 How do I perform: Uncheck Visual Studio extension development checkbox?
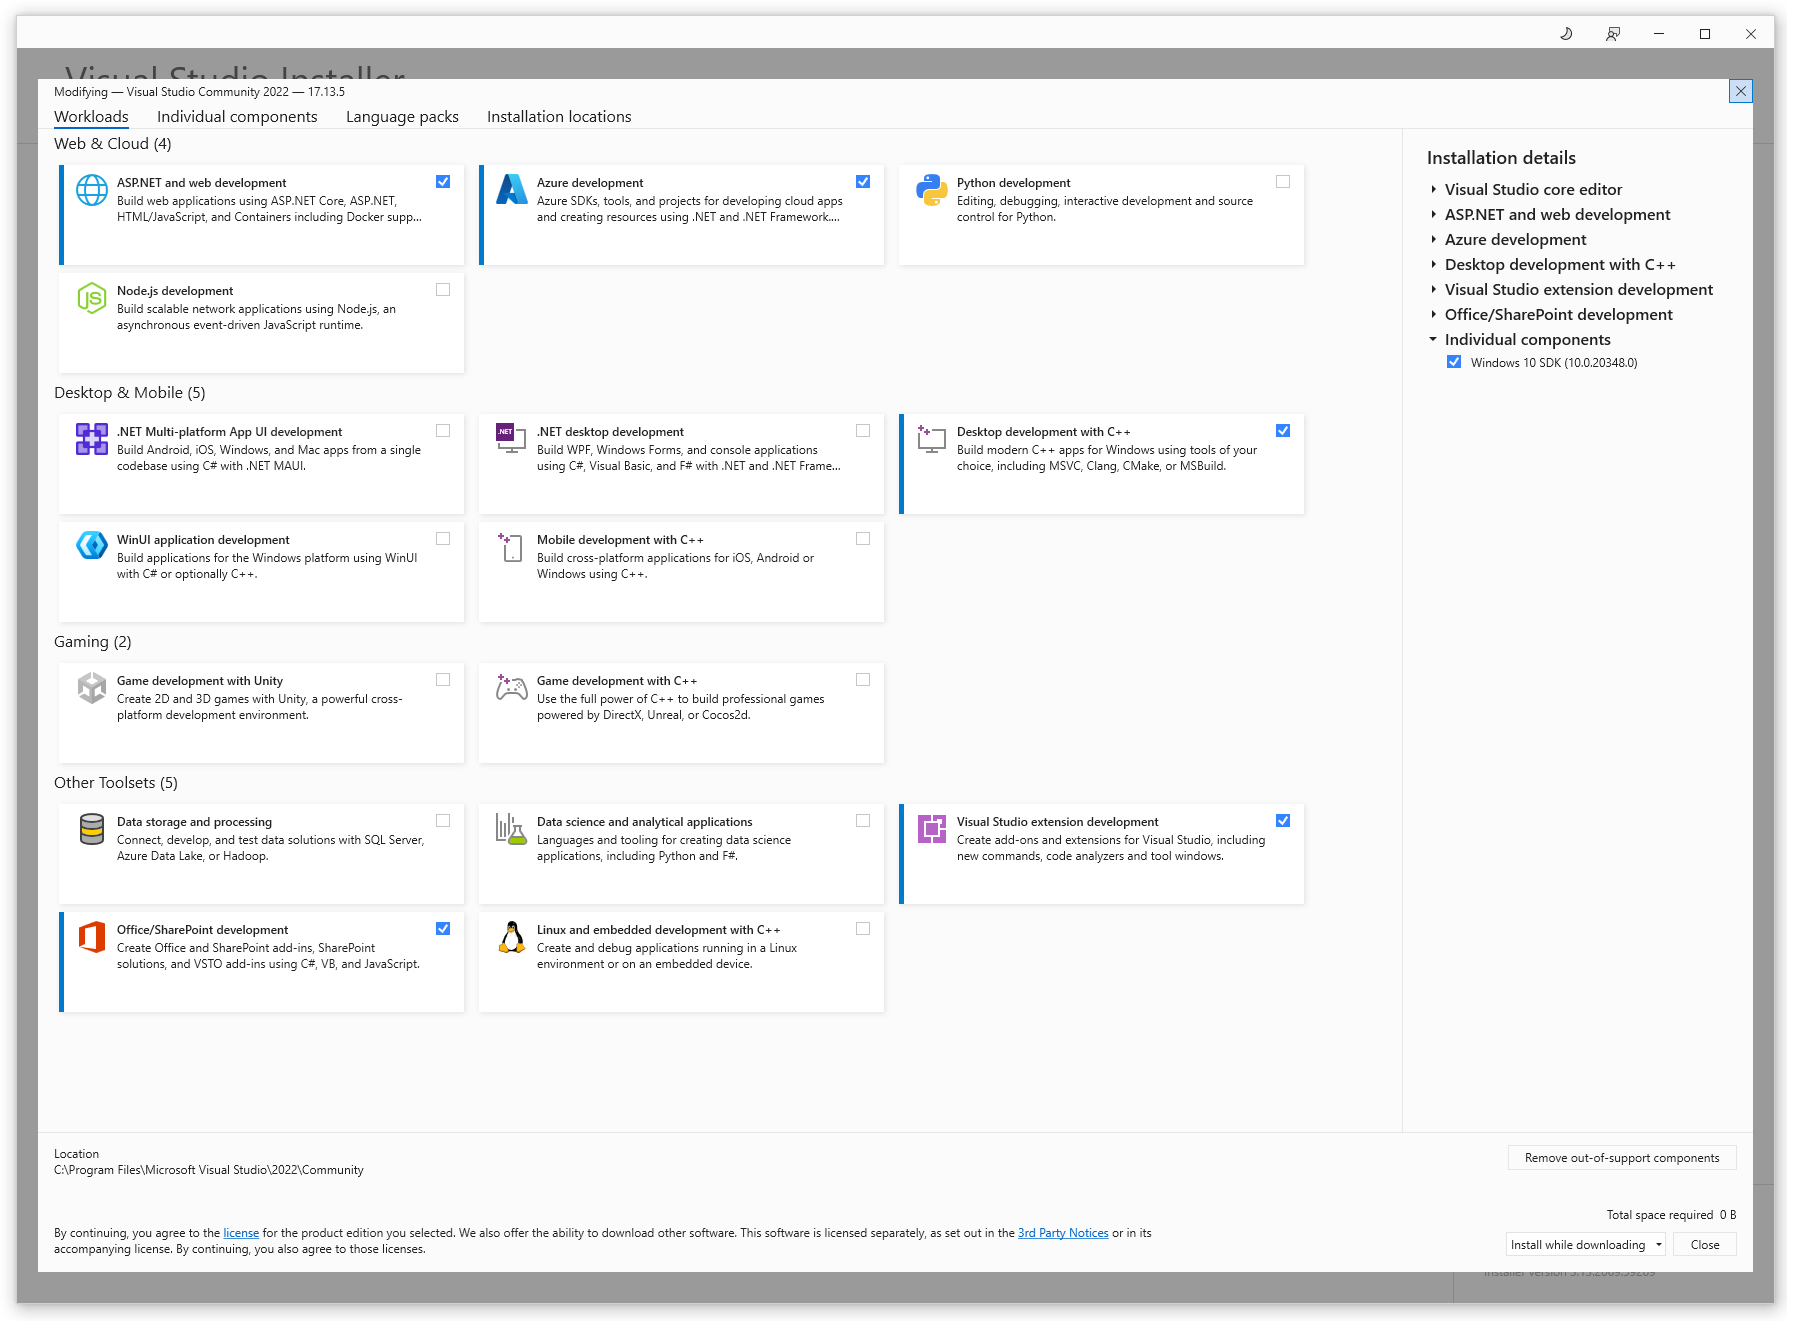tap(1283, 821)
